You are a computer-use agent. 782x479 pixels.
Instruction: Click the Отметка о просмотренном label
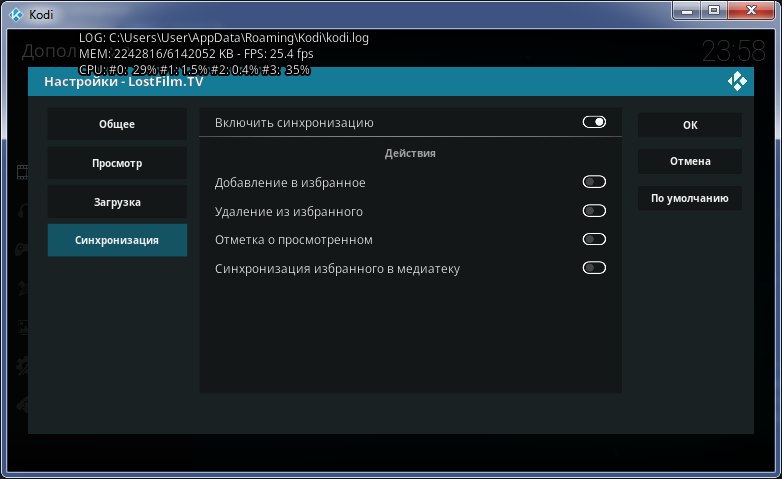tap(294, 240)
